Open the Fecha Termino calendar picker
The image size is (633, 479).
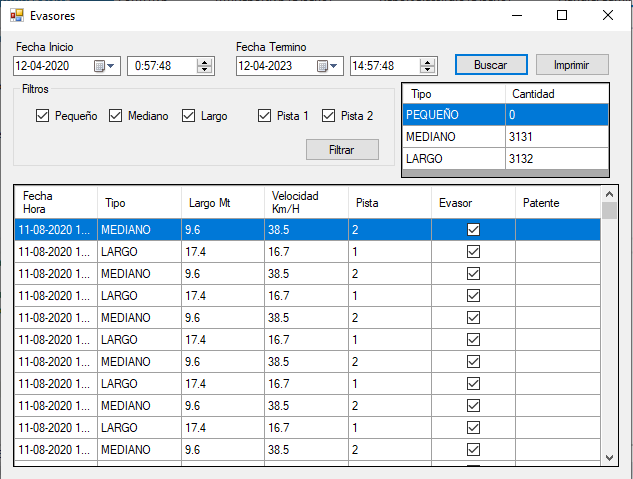328,66
